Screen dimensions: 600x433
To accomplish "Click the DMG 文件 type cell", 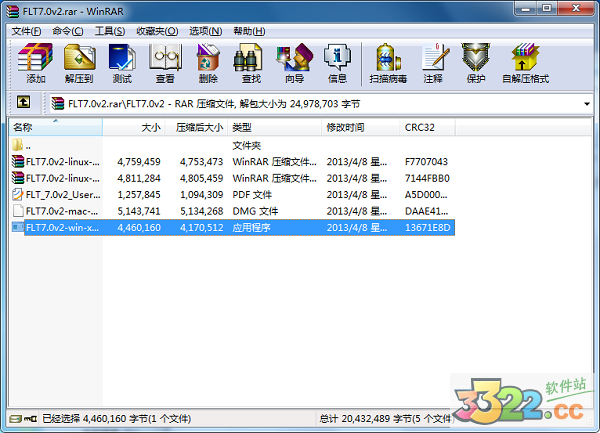I will (x=255, y=211).
